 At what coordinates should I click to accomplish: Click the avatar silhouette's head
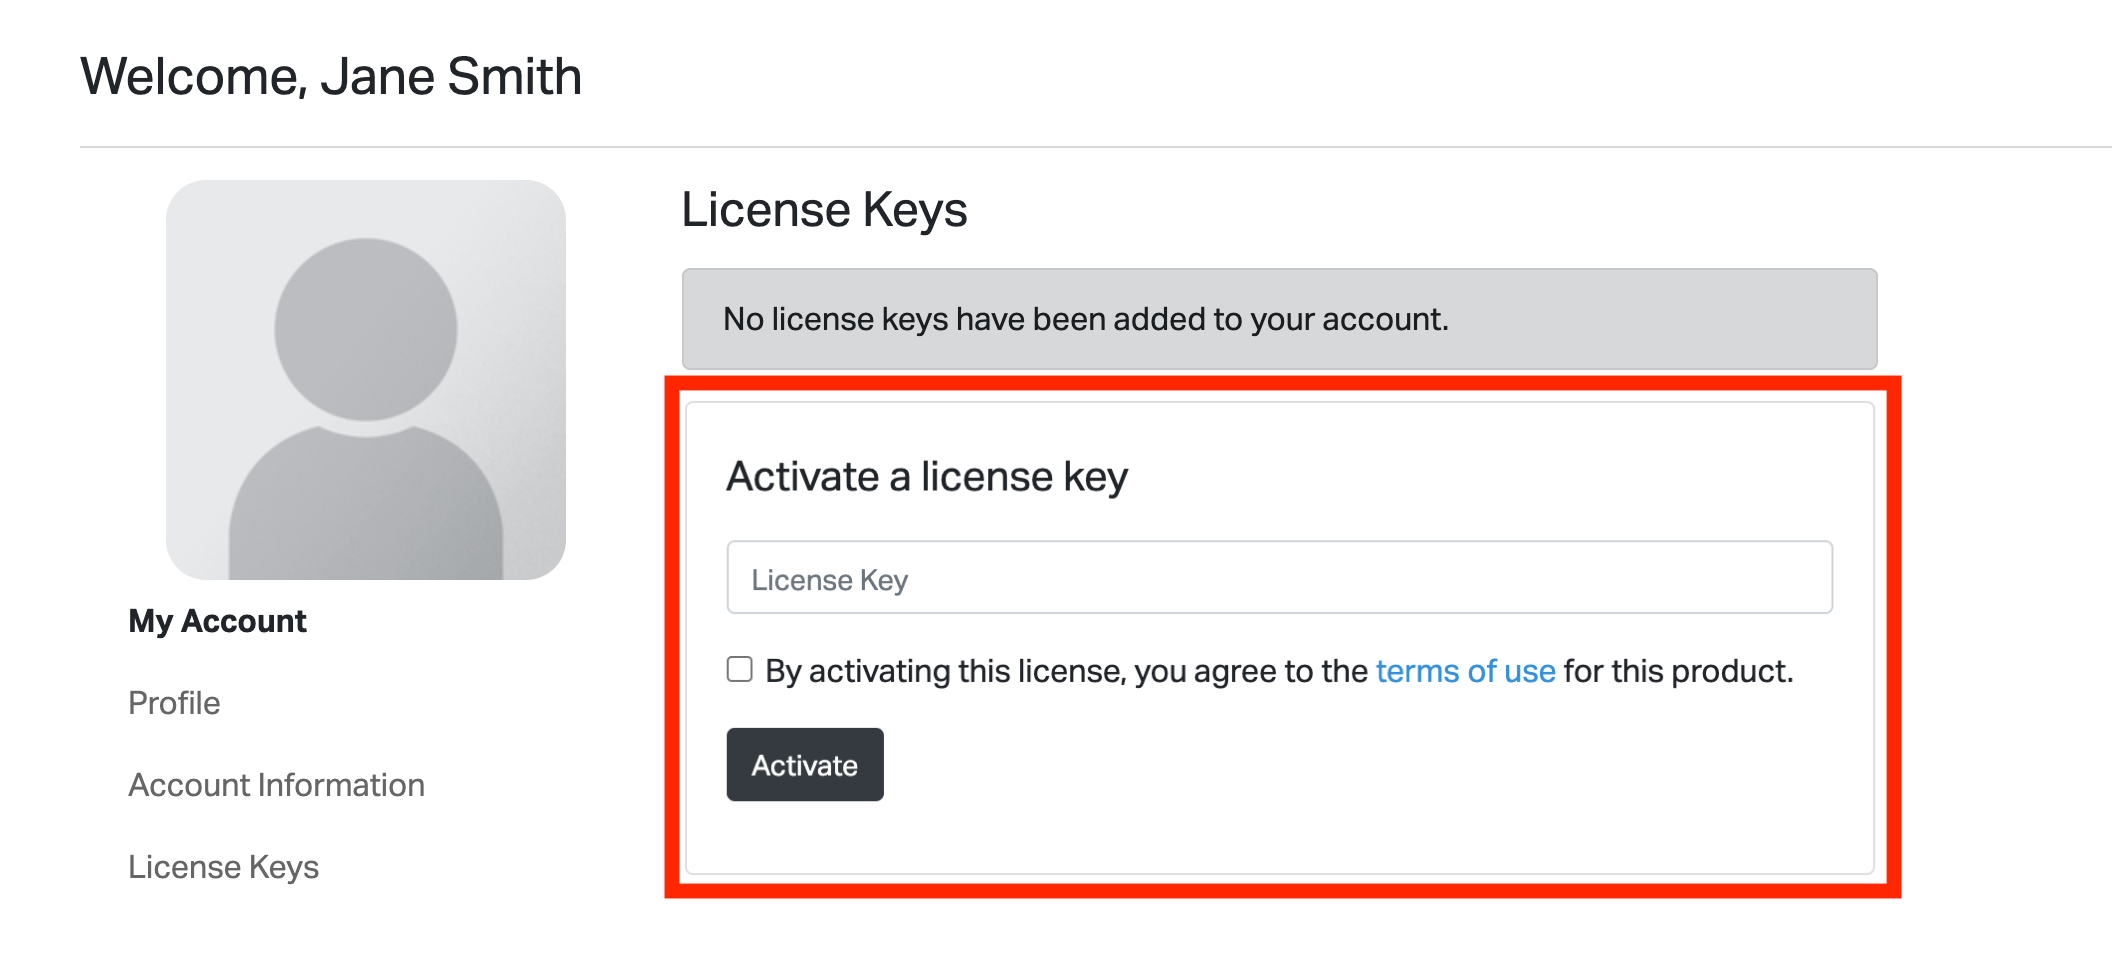coord(366,329)
